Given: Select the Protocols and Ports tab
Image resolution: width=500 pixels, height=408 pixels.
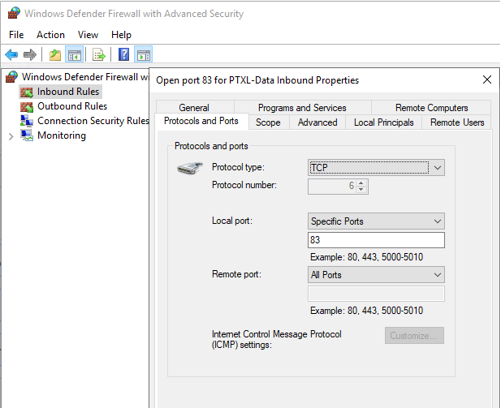Looking at the screenshot, I should coord(201,121).
